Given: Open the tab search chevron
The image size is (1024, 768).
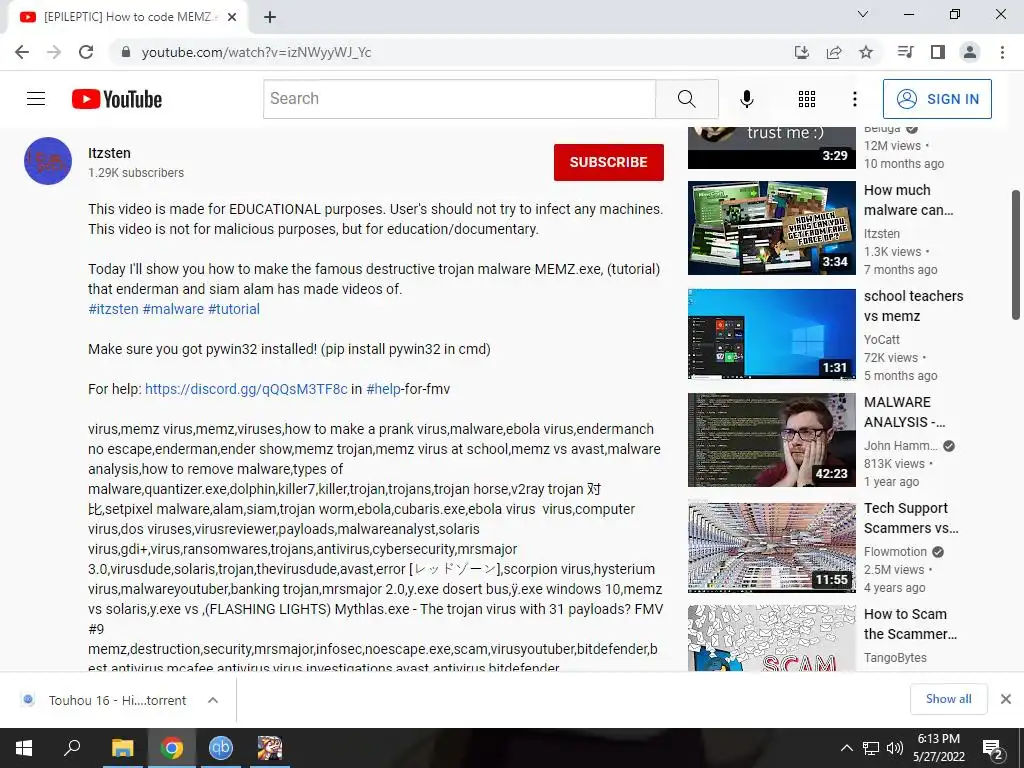Looking at the screenshot, I should 863,14.
